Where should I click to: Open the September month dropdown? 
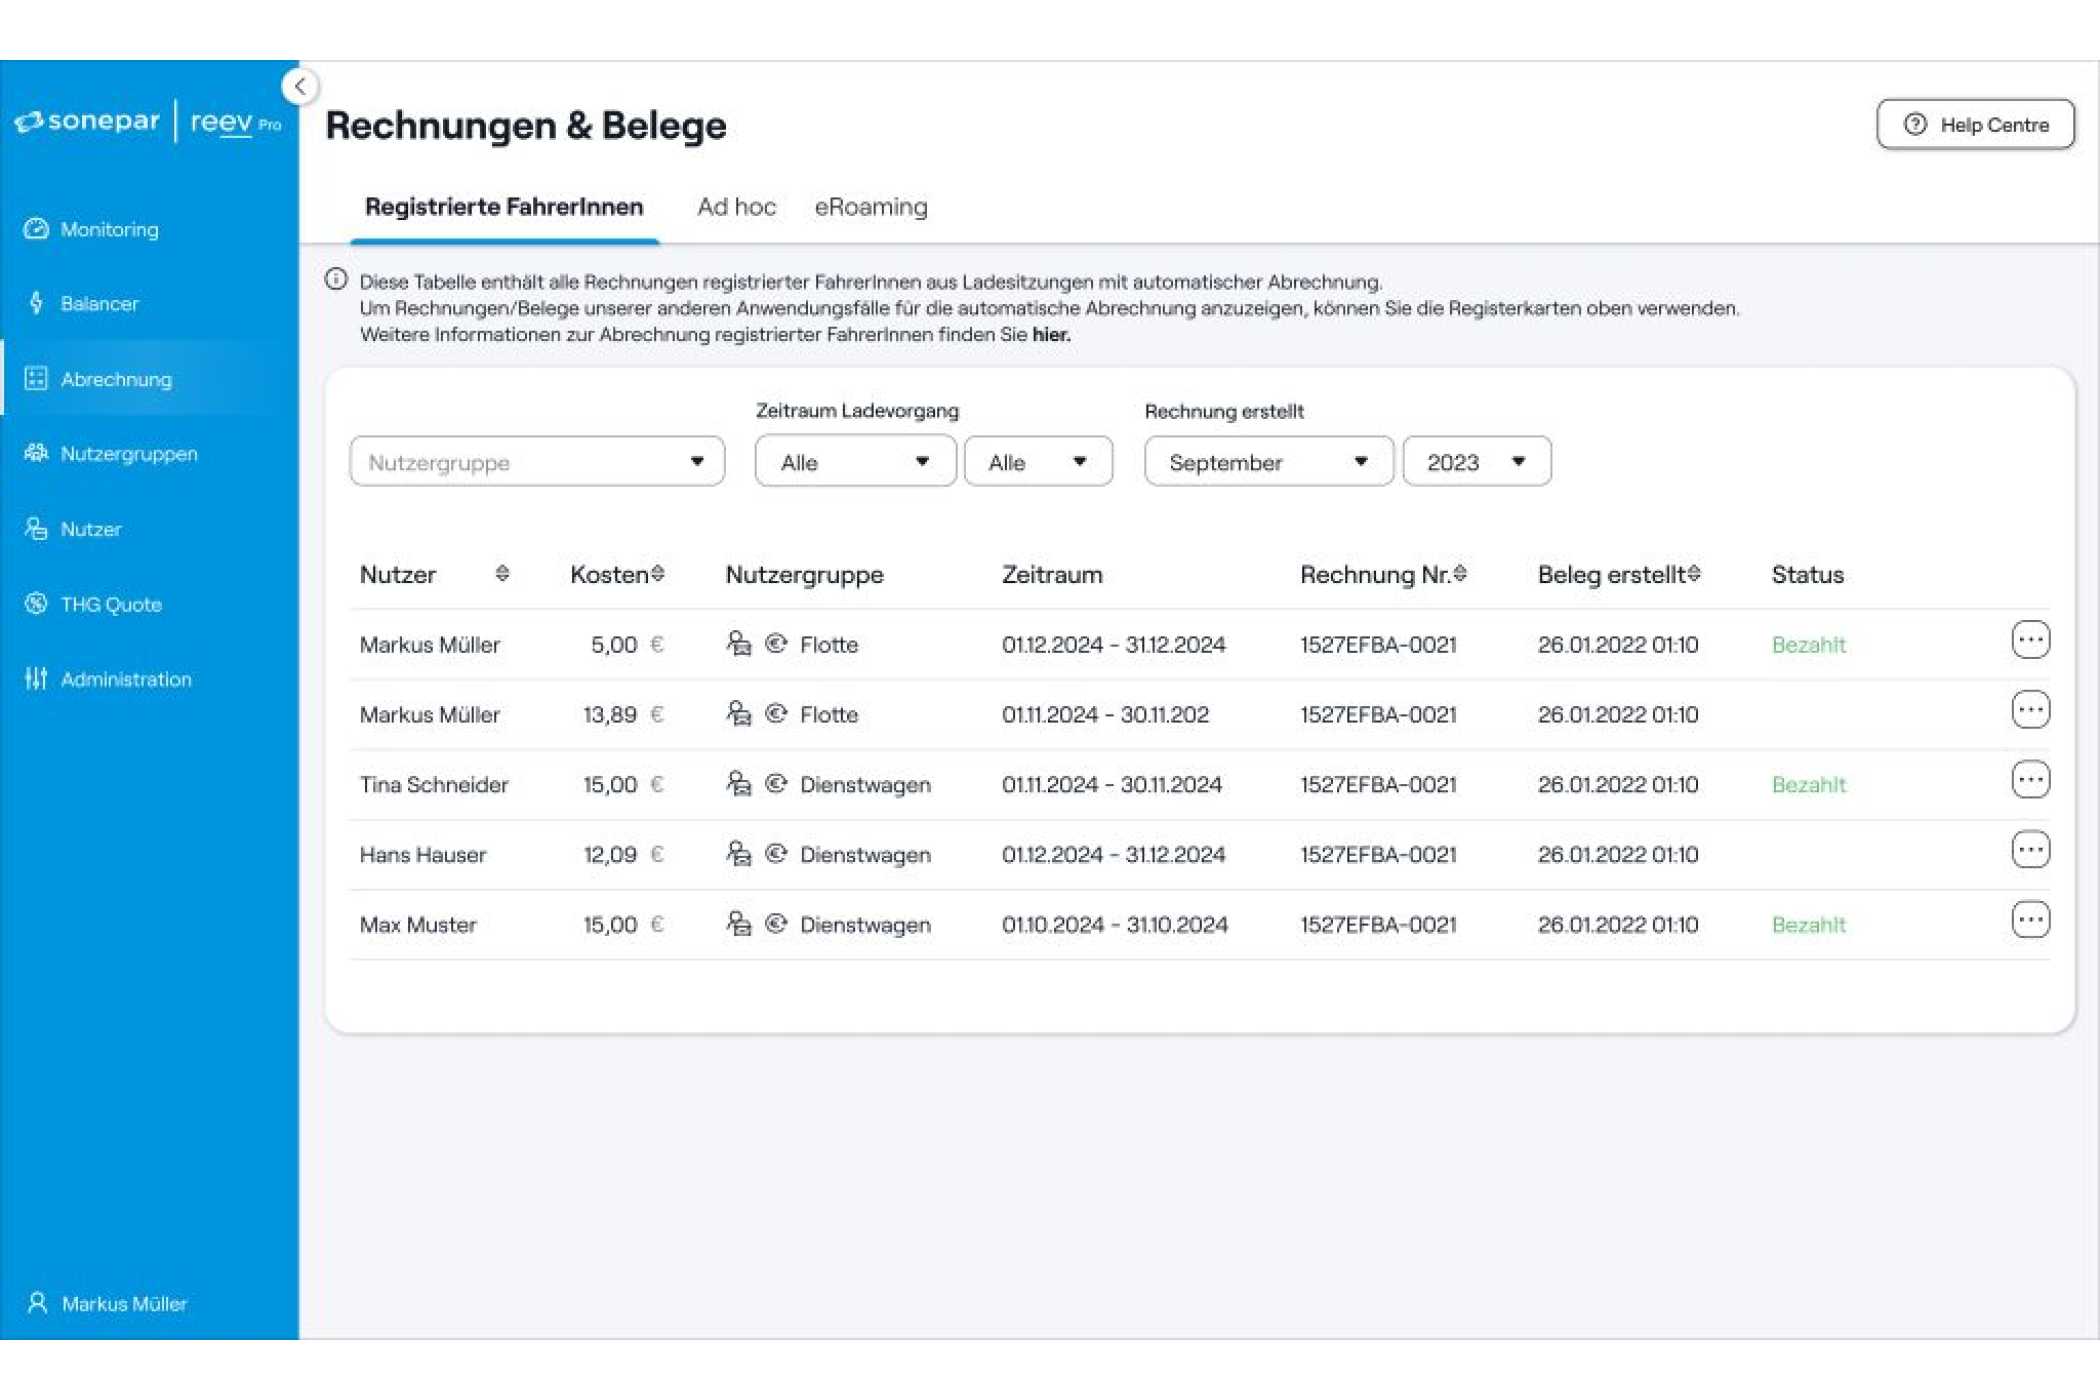1268,461
